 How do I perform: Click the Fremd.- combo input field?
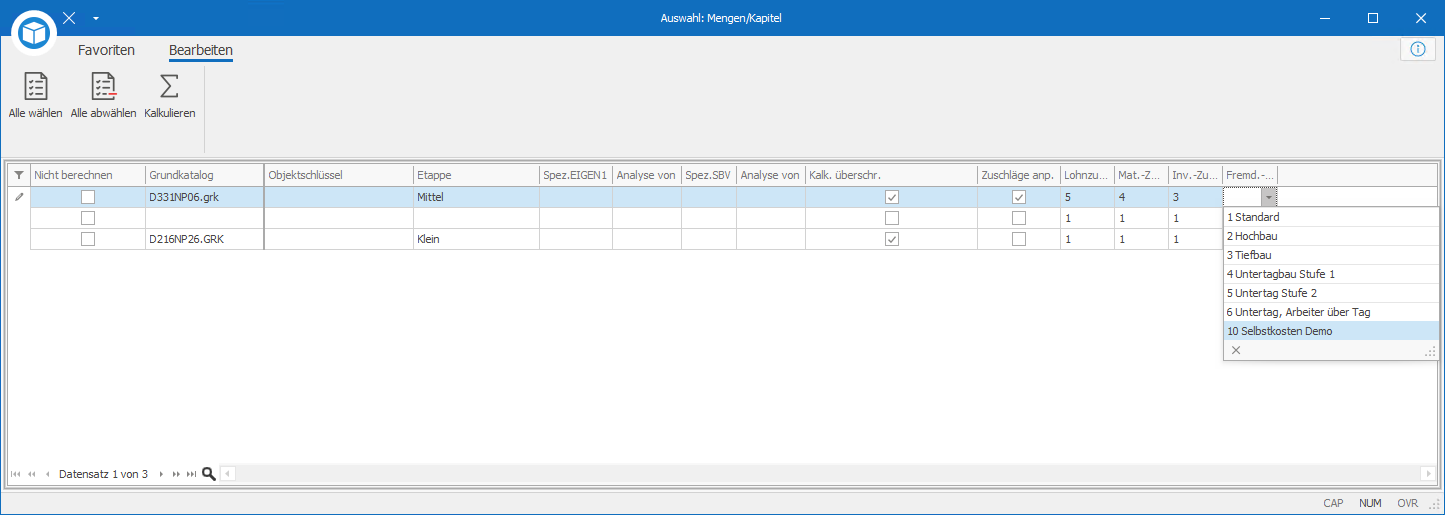(x=1242, y=197)
